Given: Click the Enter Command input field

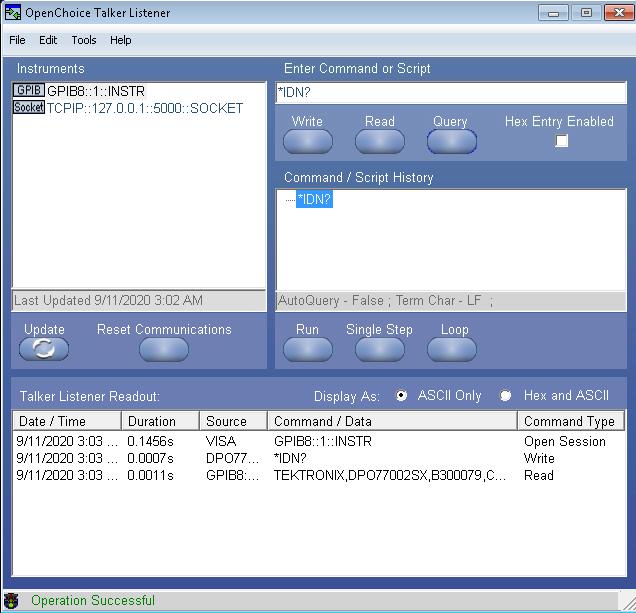Looking at the screenshot, I should (x=451, y=93).
